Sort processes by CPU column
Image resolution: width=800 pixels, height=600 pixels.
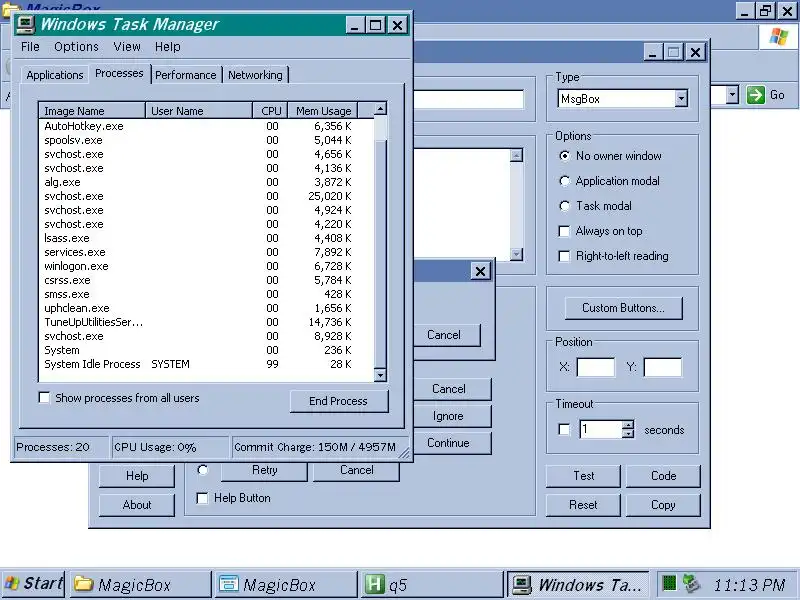270,111
